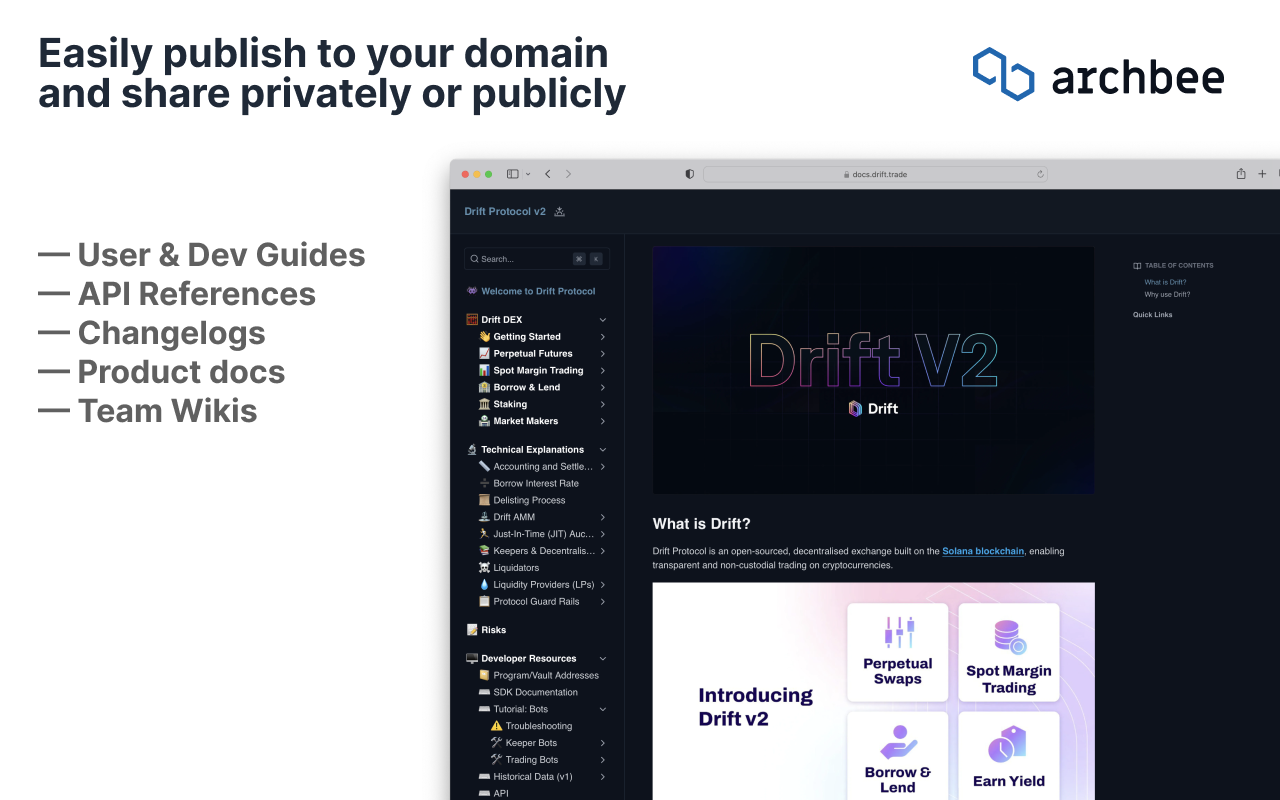Click the Search field in docs sidebar
Screen dimensions: 1280x800
(537, 259)
